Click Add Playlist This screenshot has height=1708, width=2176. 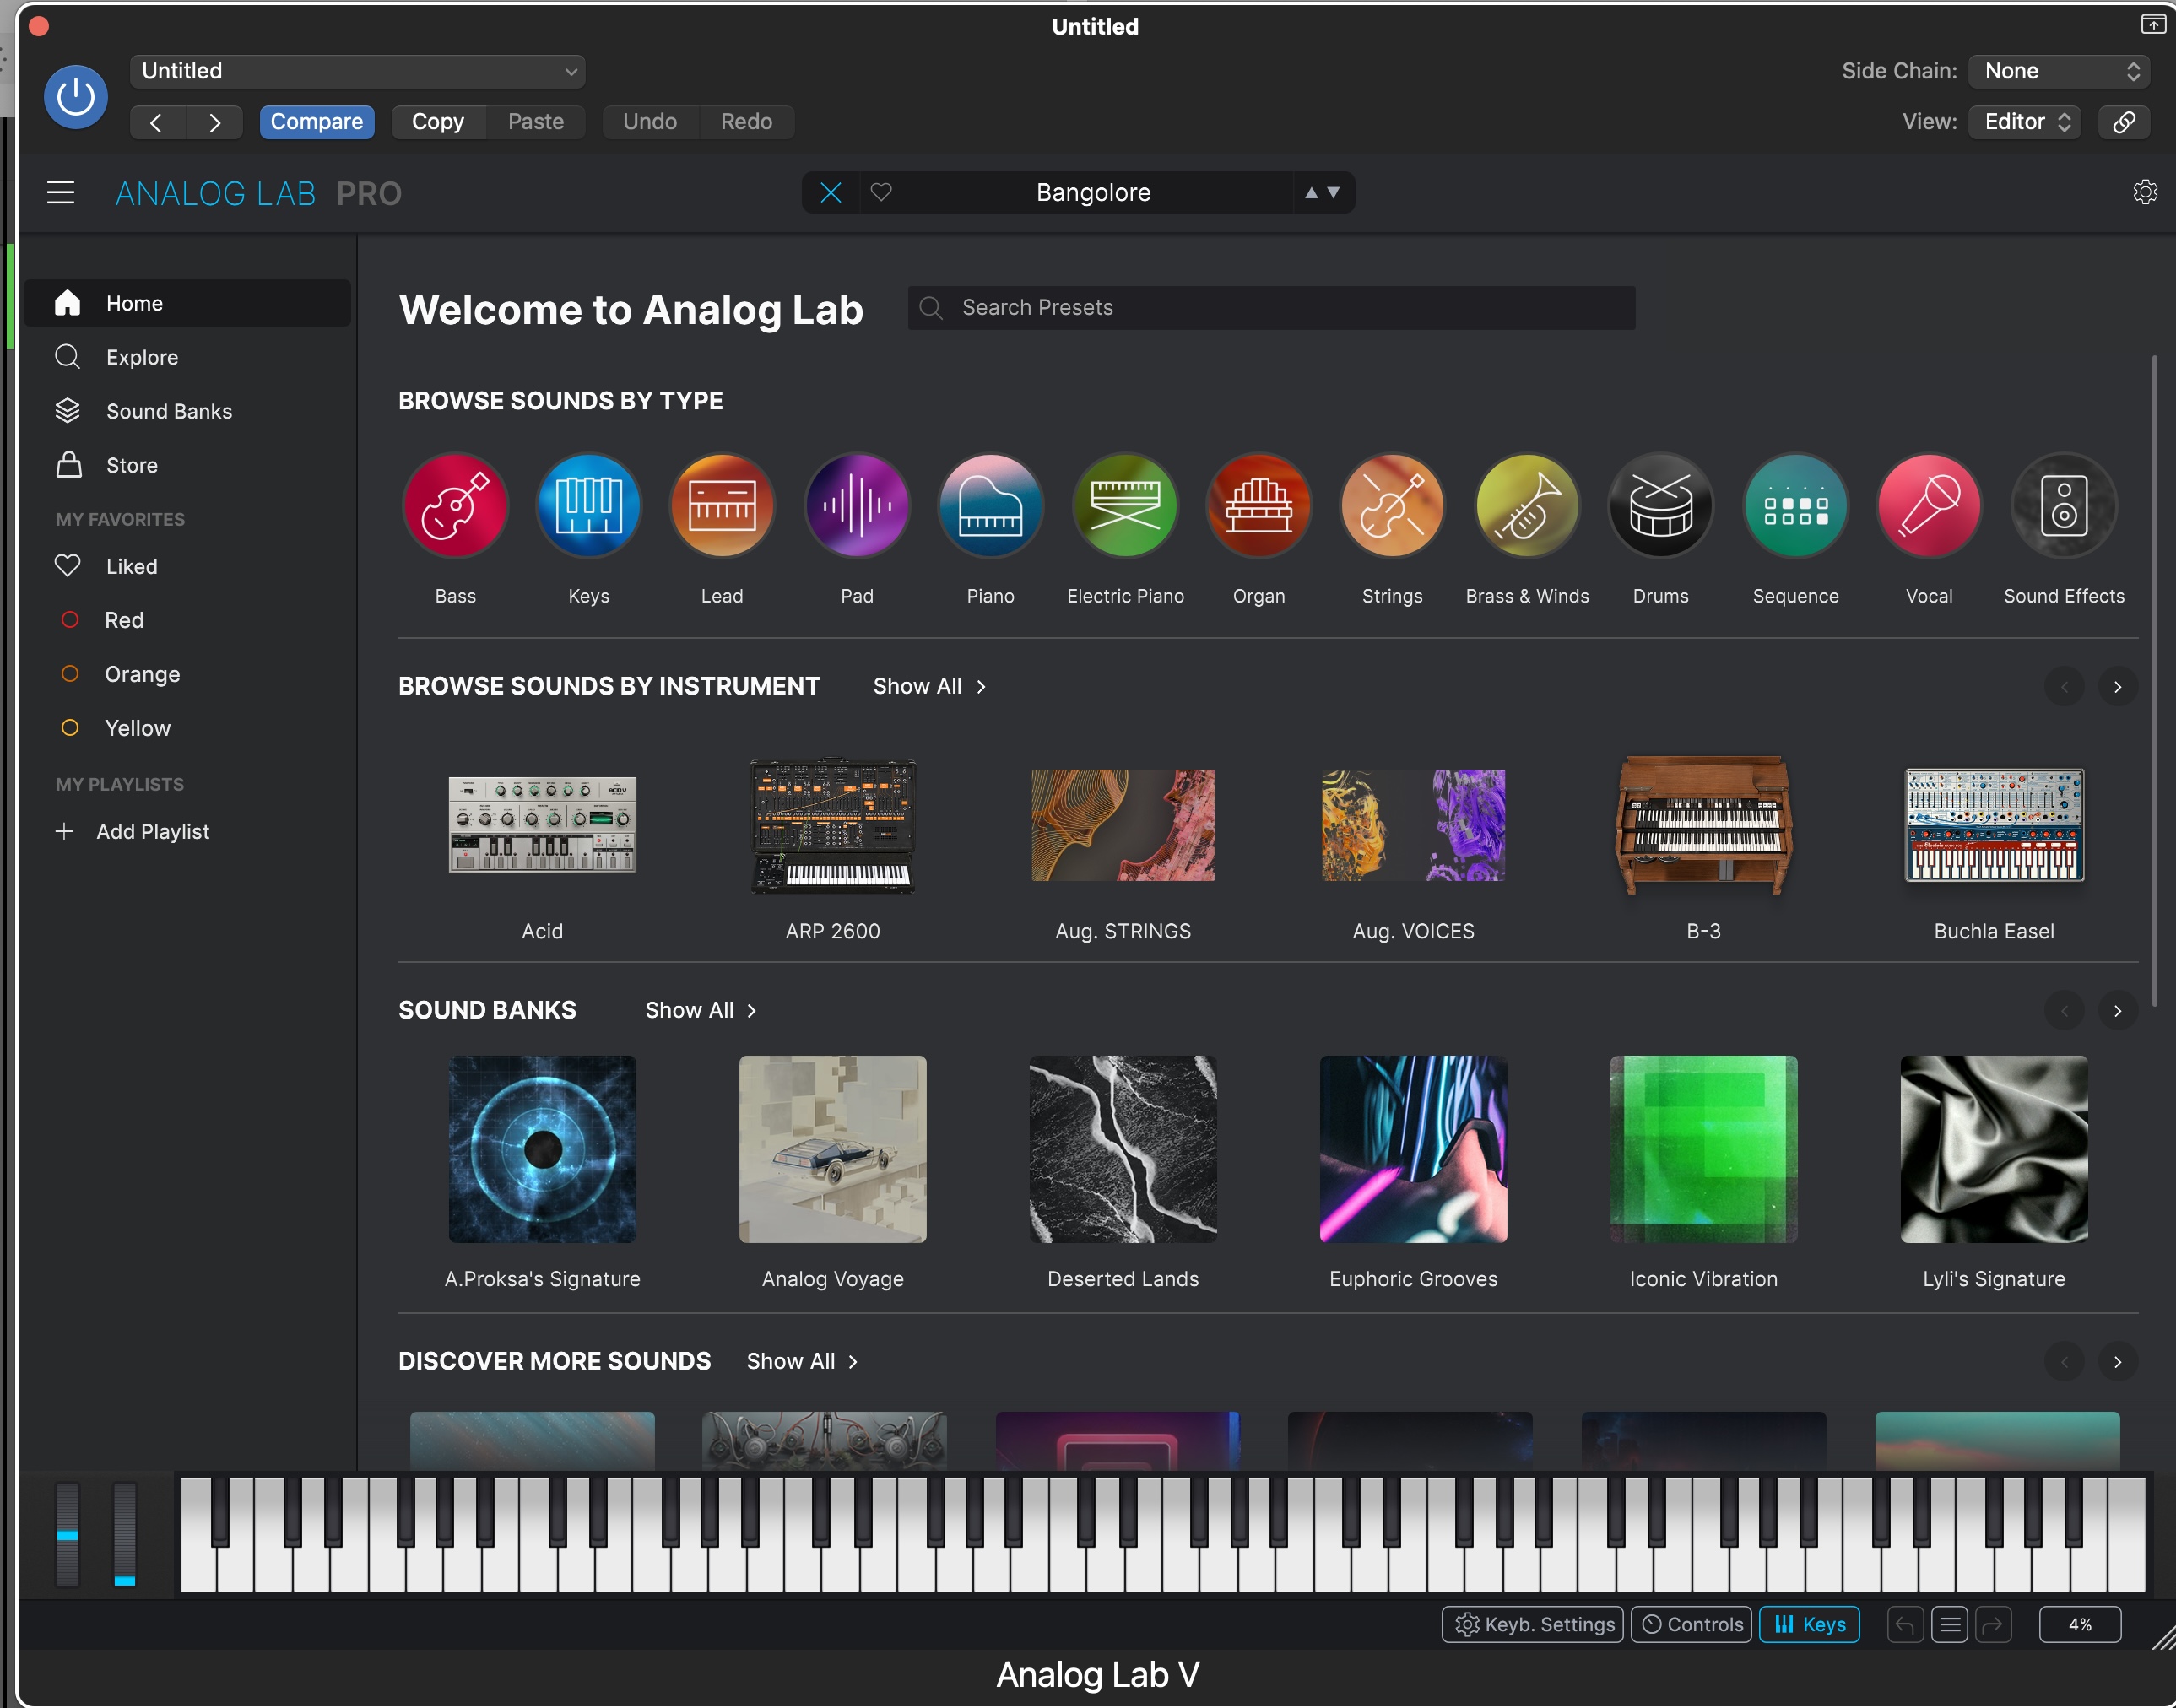133,831
